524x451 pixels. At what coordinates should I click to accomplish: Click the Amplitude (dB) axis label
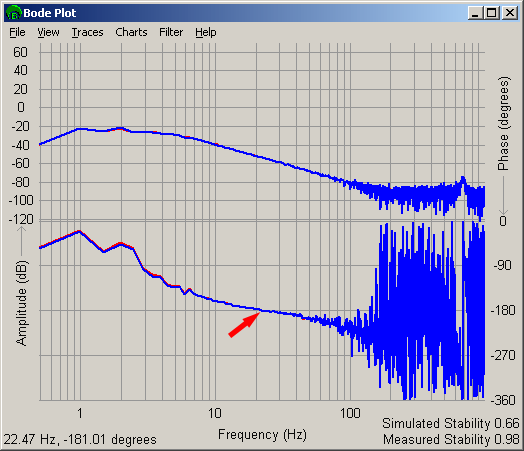click(x=22, y=303)
